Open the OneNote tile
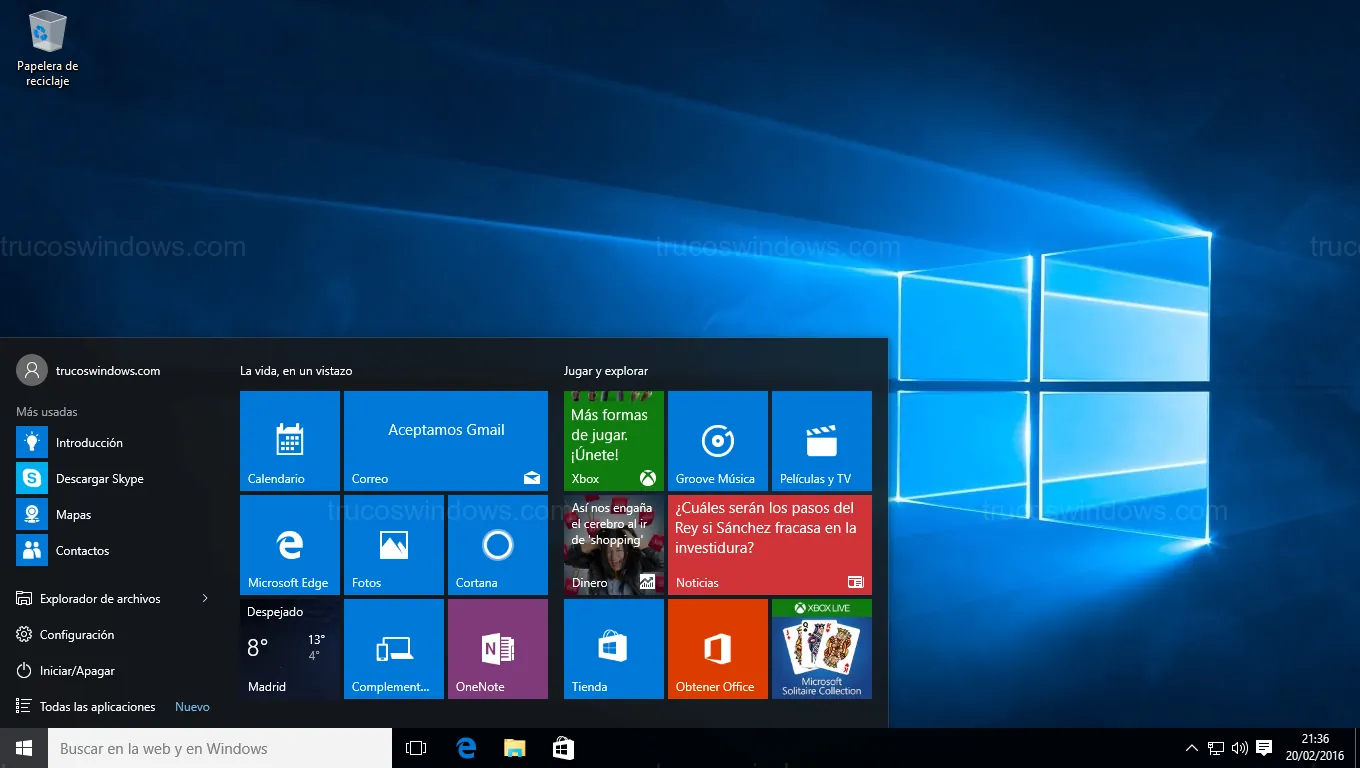 point(497,649)
